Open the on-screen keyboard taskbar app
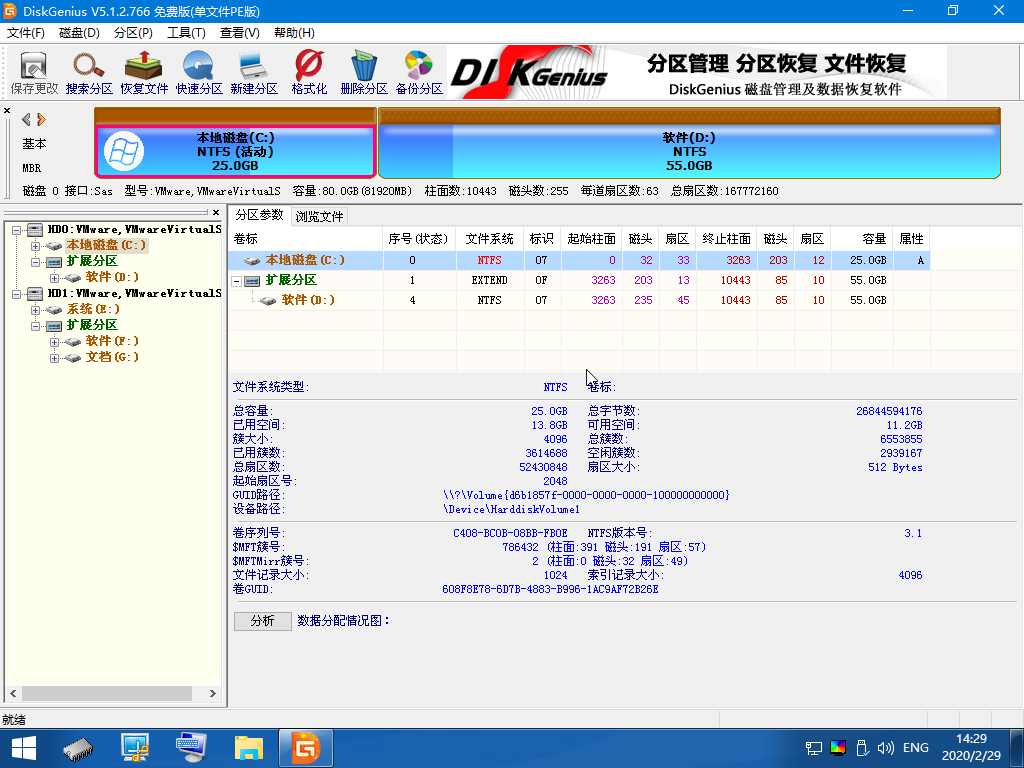 pyautogui.click(x=192, y=748)
